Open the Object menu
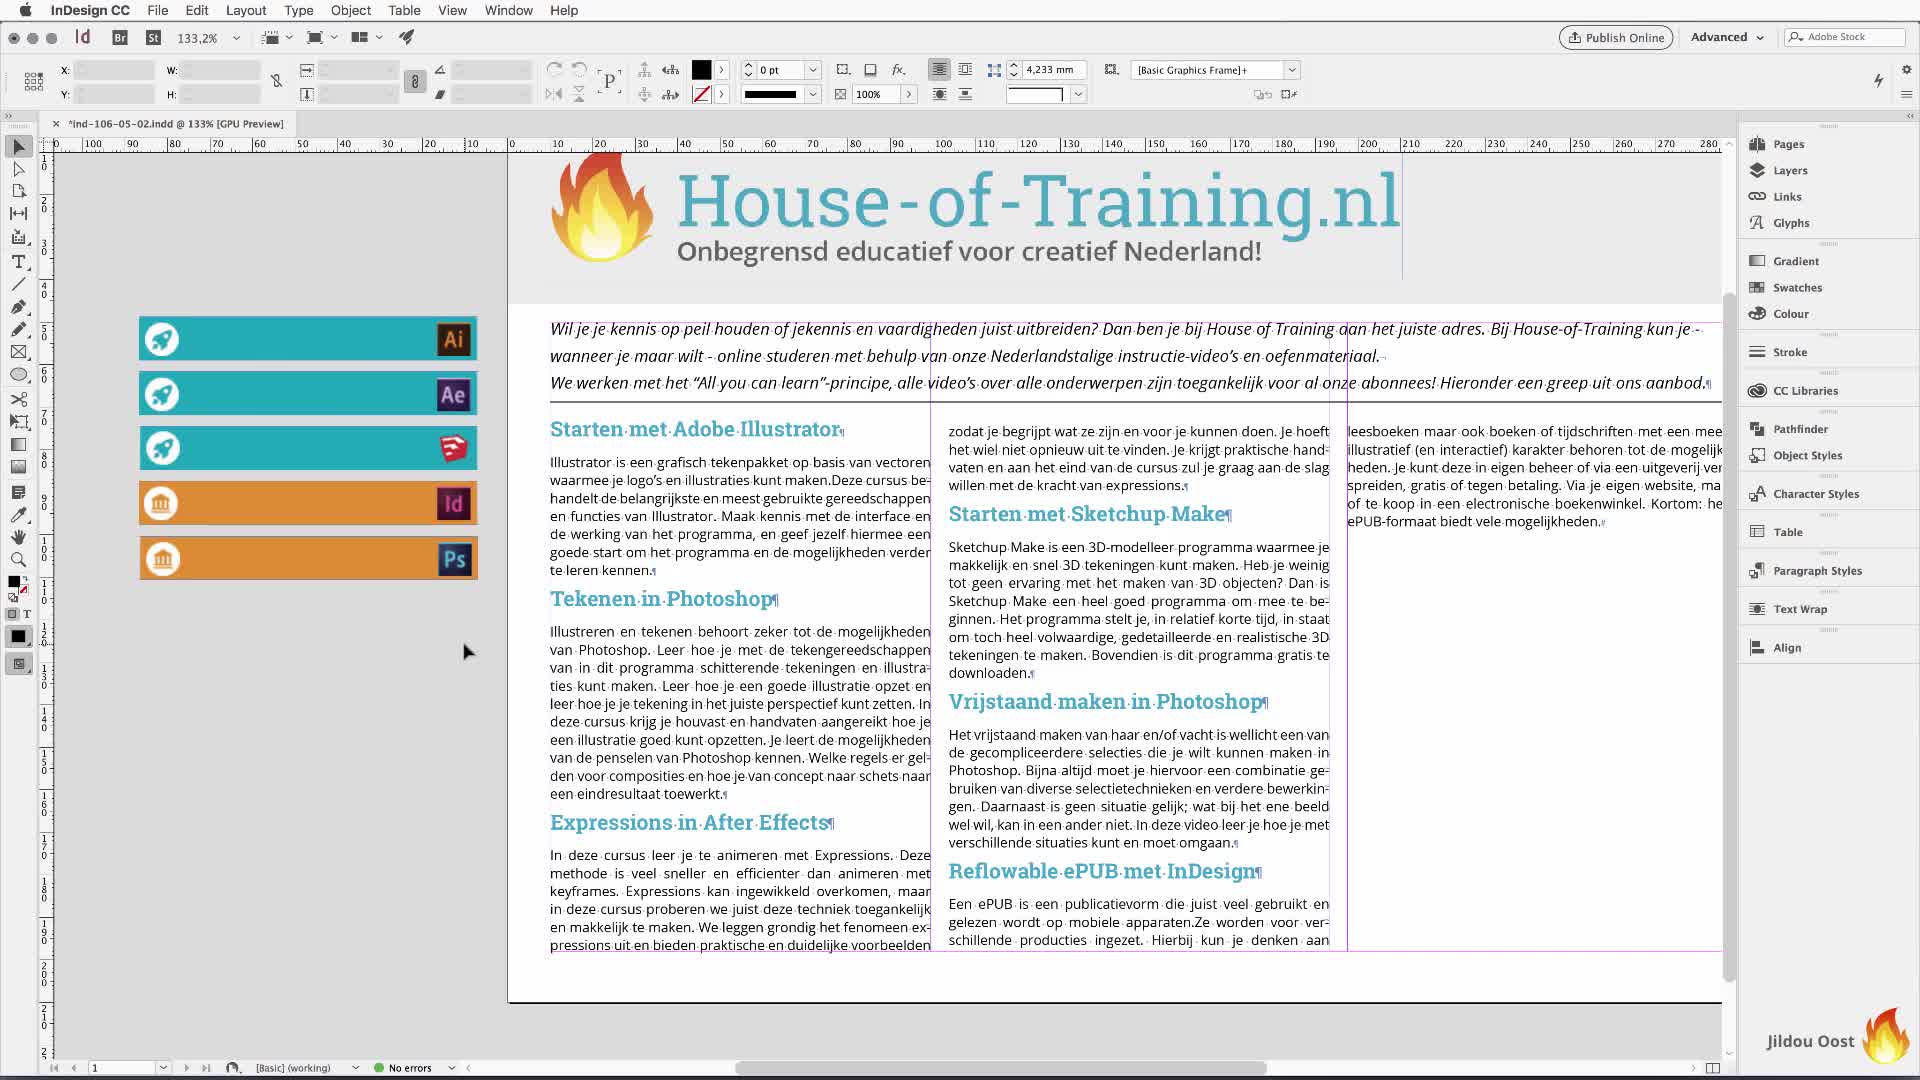Image resolution: width=1920 pixels, height=1080 pixels. (x=350, y=10)
